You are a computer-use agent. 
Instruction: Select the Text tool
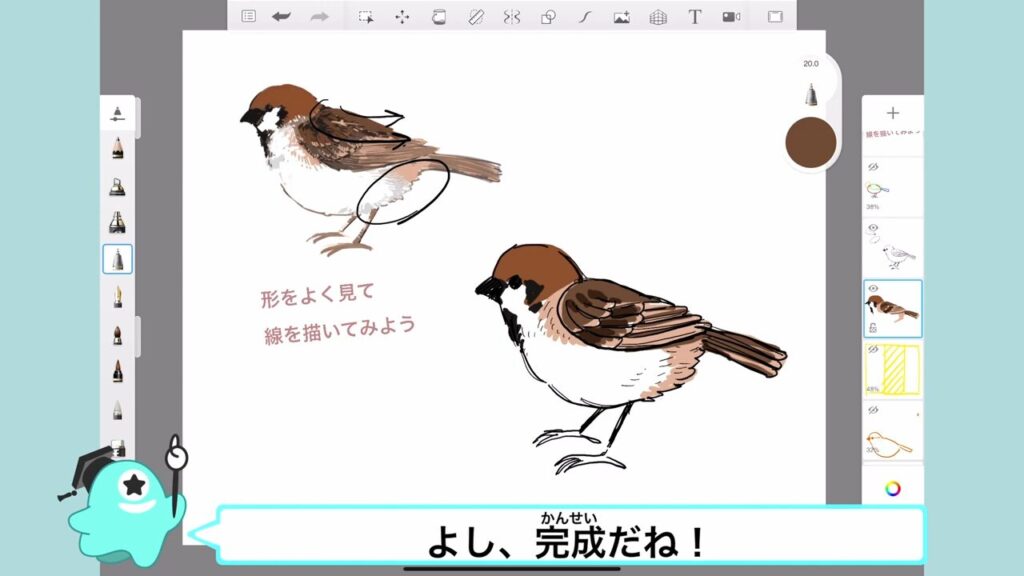click(x=694, y=16)
